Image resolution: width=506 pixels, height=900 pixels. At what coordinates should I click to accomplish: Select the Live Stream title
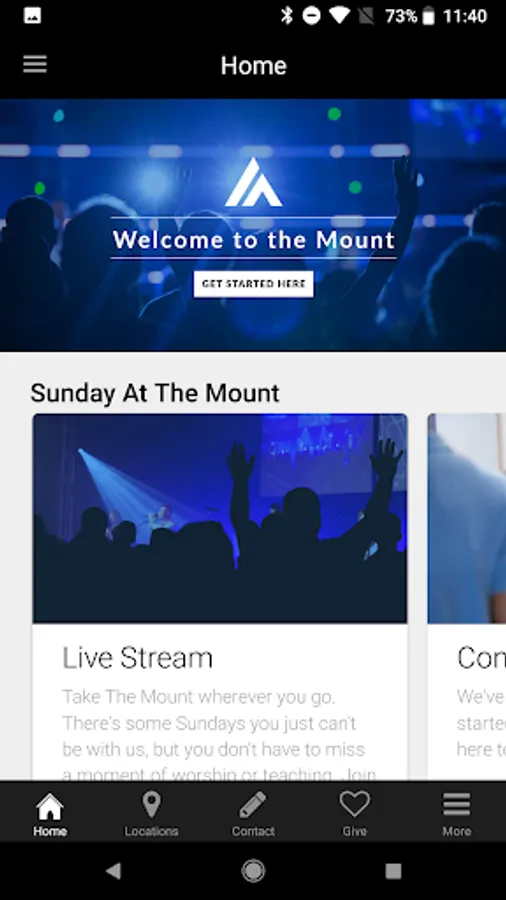pos(137,658)
